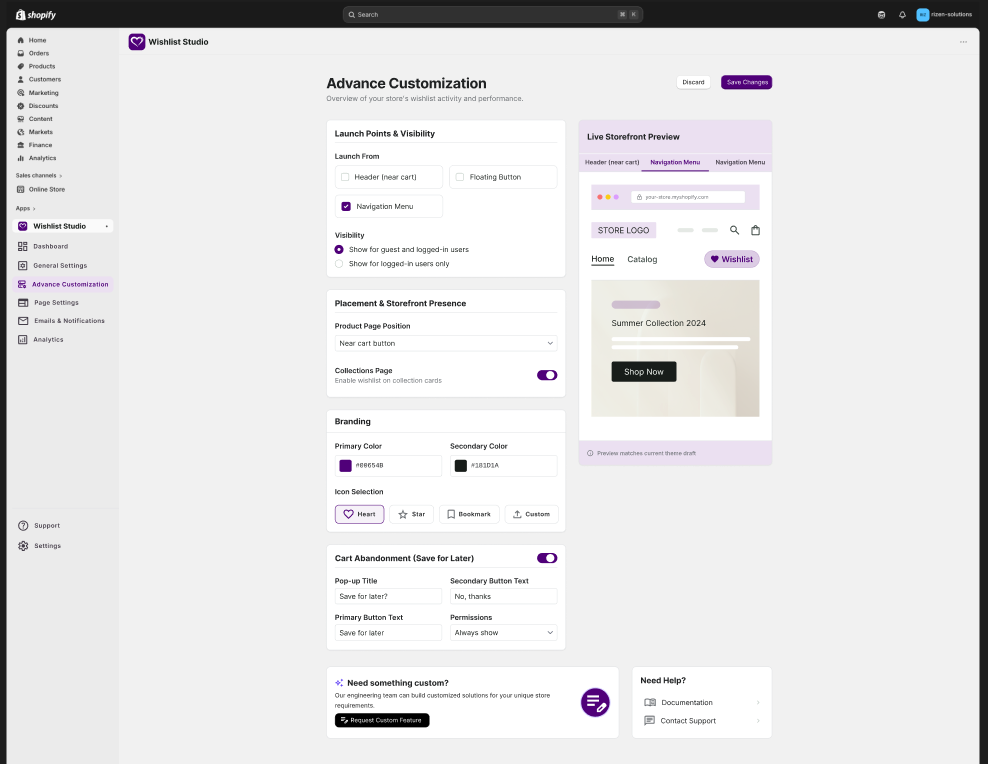Switch to Header (near cart) preview tab

tap(612, 162)
